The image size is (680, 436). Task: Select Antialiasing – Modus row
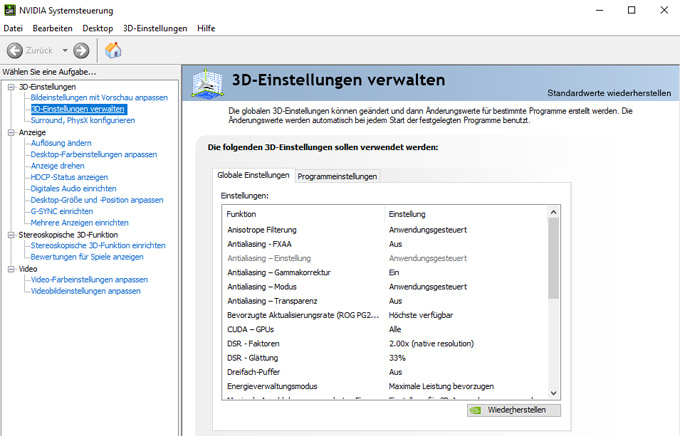pos(385,287)
